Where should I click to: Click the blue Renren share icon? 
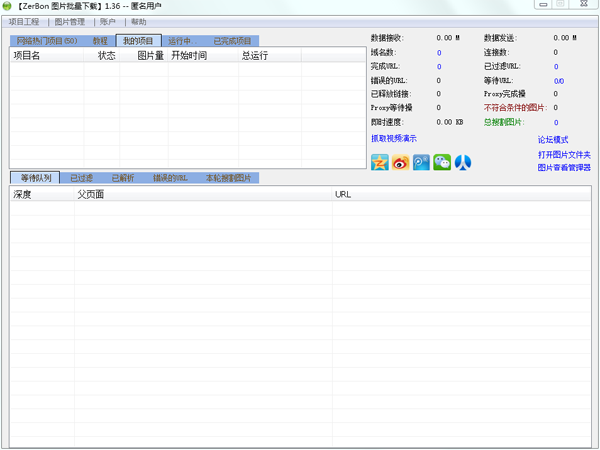pyautogui.click(x=462, y=162)
